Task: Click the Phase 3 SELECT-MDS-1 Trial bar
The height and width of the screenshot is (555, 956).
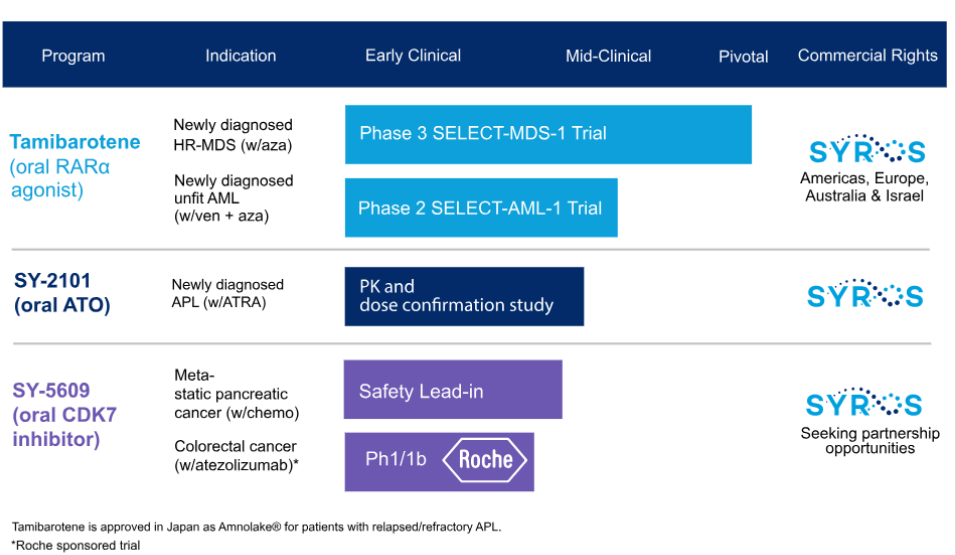Action: (548, 134)
